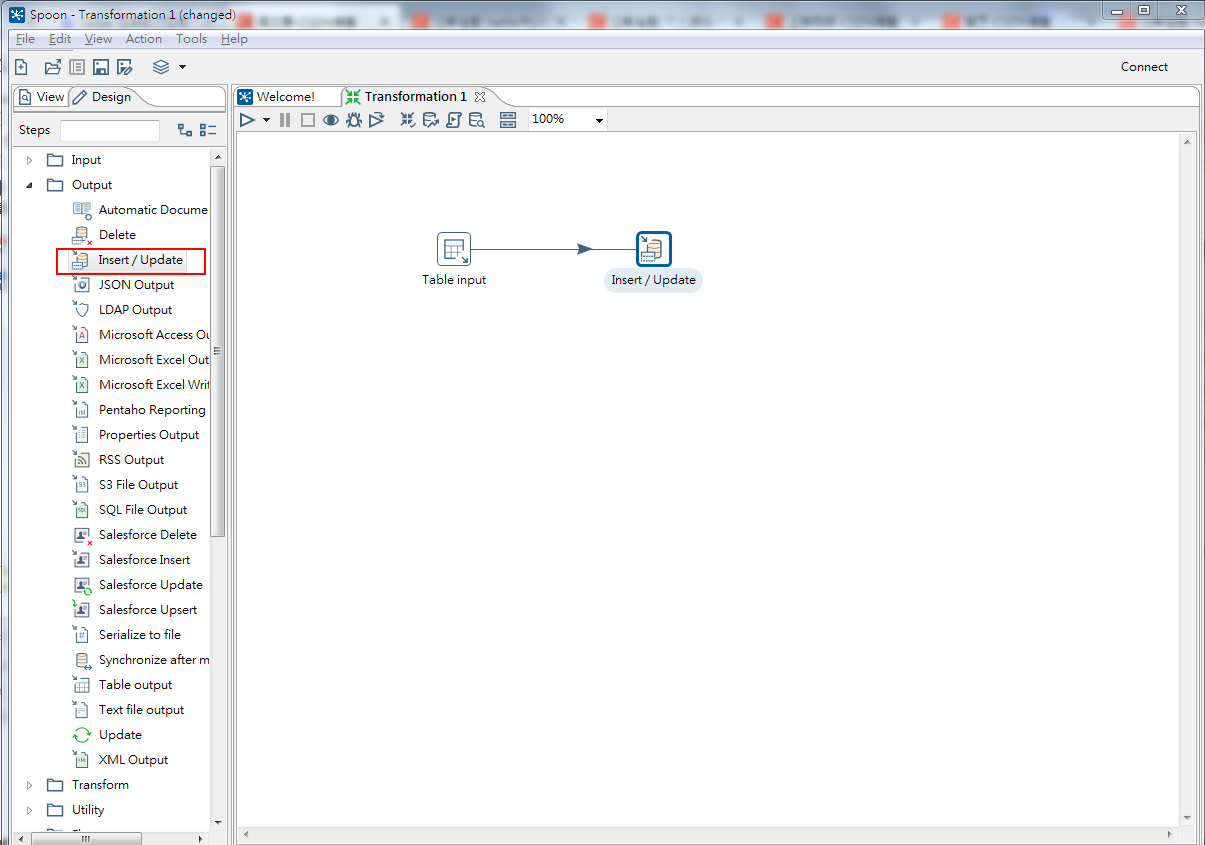Click the Steps search field
The width and height of the screenshot is (1205, 845).
tap(110, 130)
